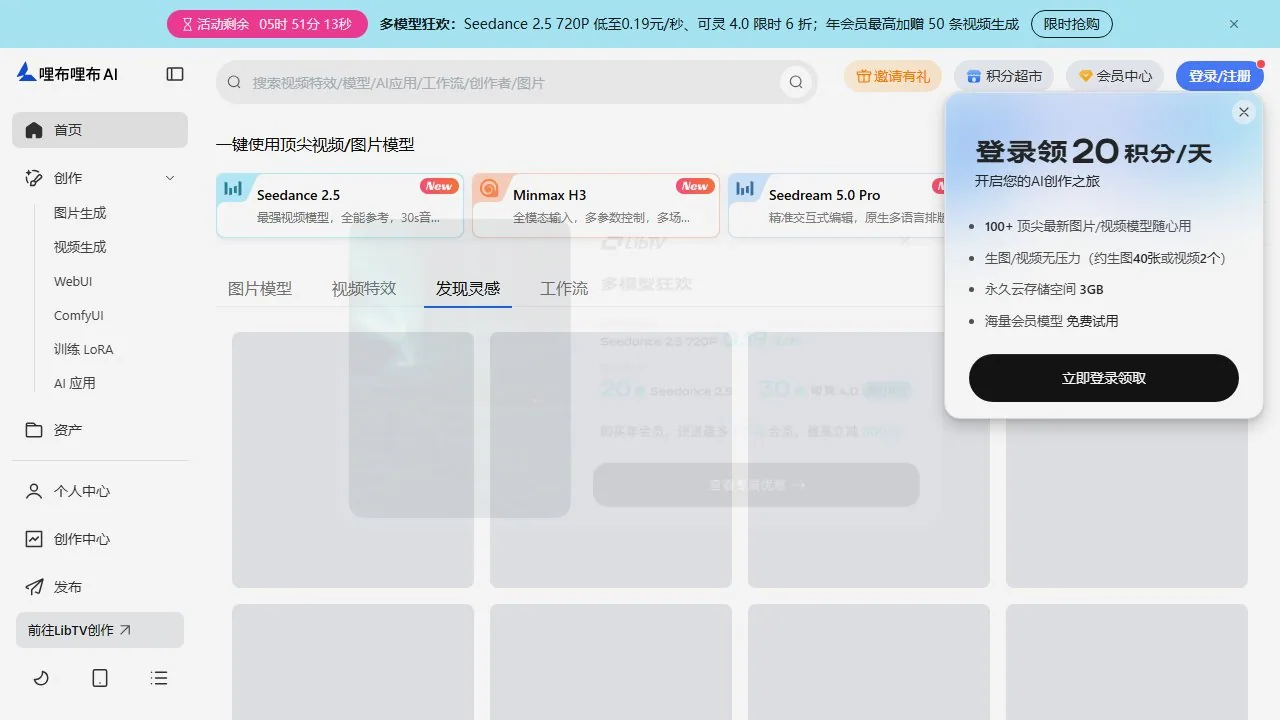Open 积分超市 points store

[x=1004, y=76]
